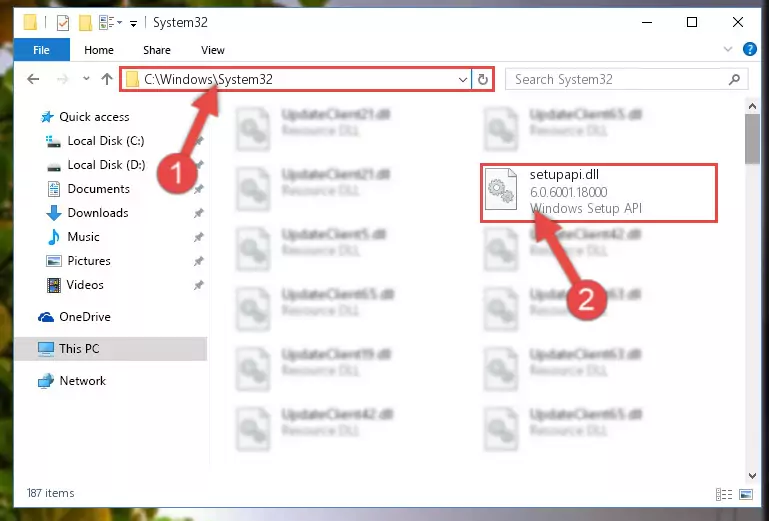Click the Quick access star icon
The image size is (769, 521).
(x=47, y=117)
